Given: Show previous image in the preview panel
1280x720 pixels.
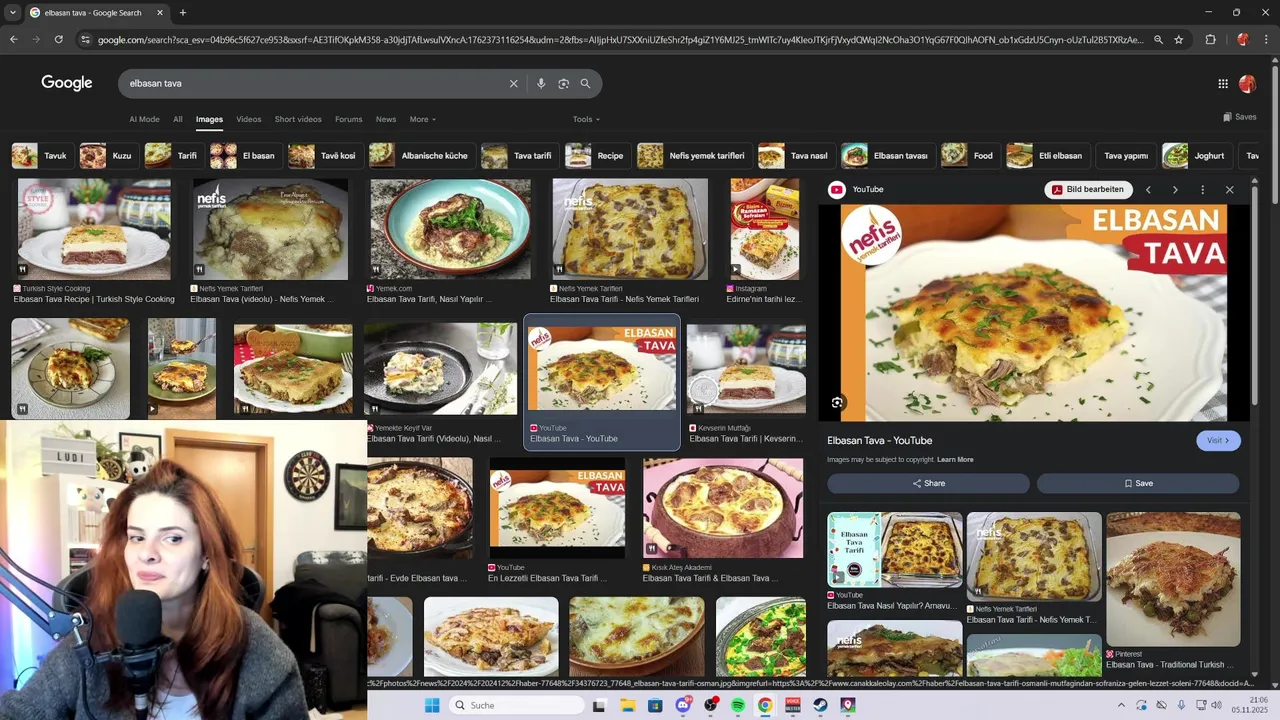Looking at the screenshot, I should click(1148, 190).
